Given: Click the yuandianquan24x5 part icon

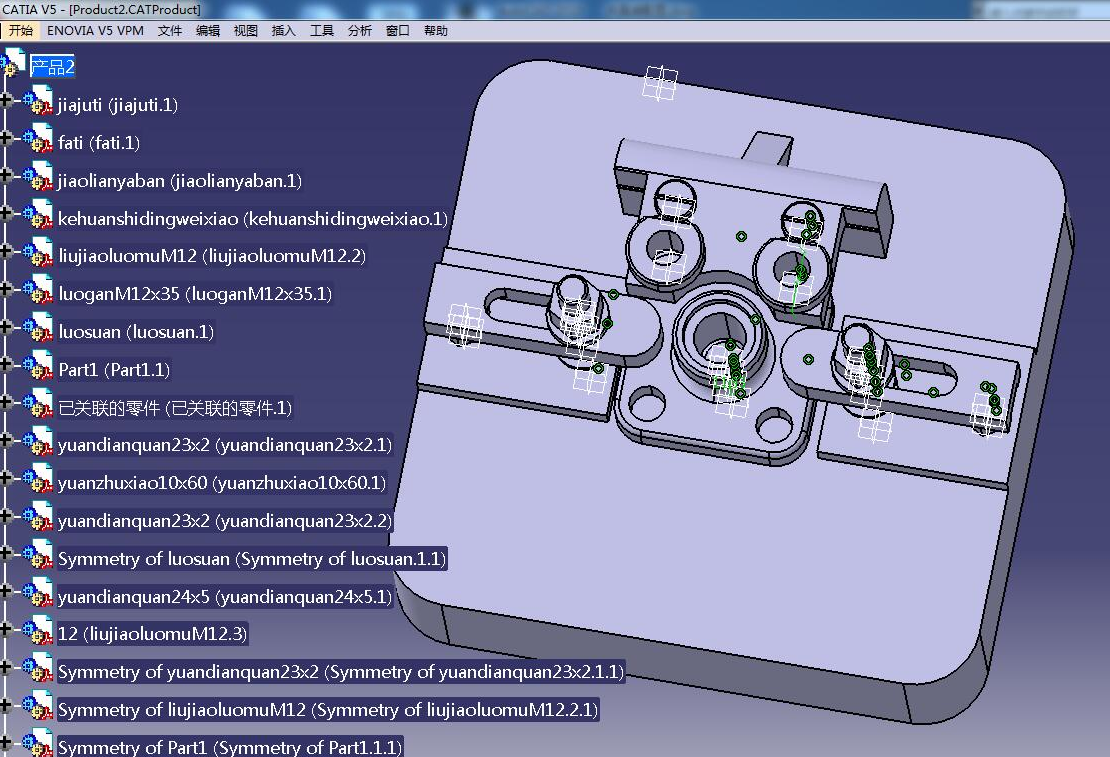Looking at the screenshot, I should coord(38,593).
